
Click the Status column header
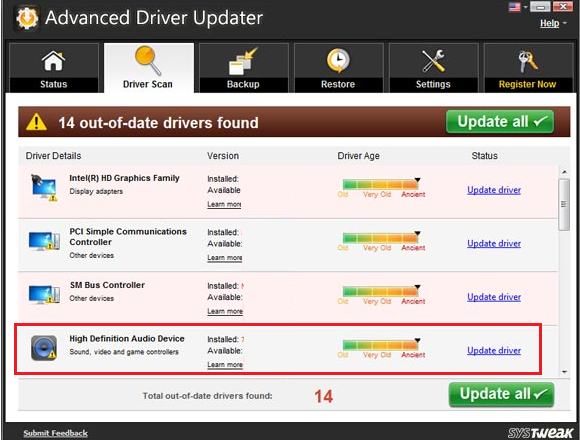point(485,156)
